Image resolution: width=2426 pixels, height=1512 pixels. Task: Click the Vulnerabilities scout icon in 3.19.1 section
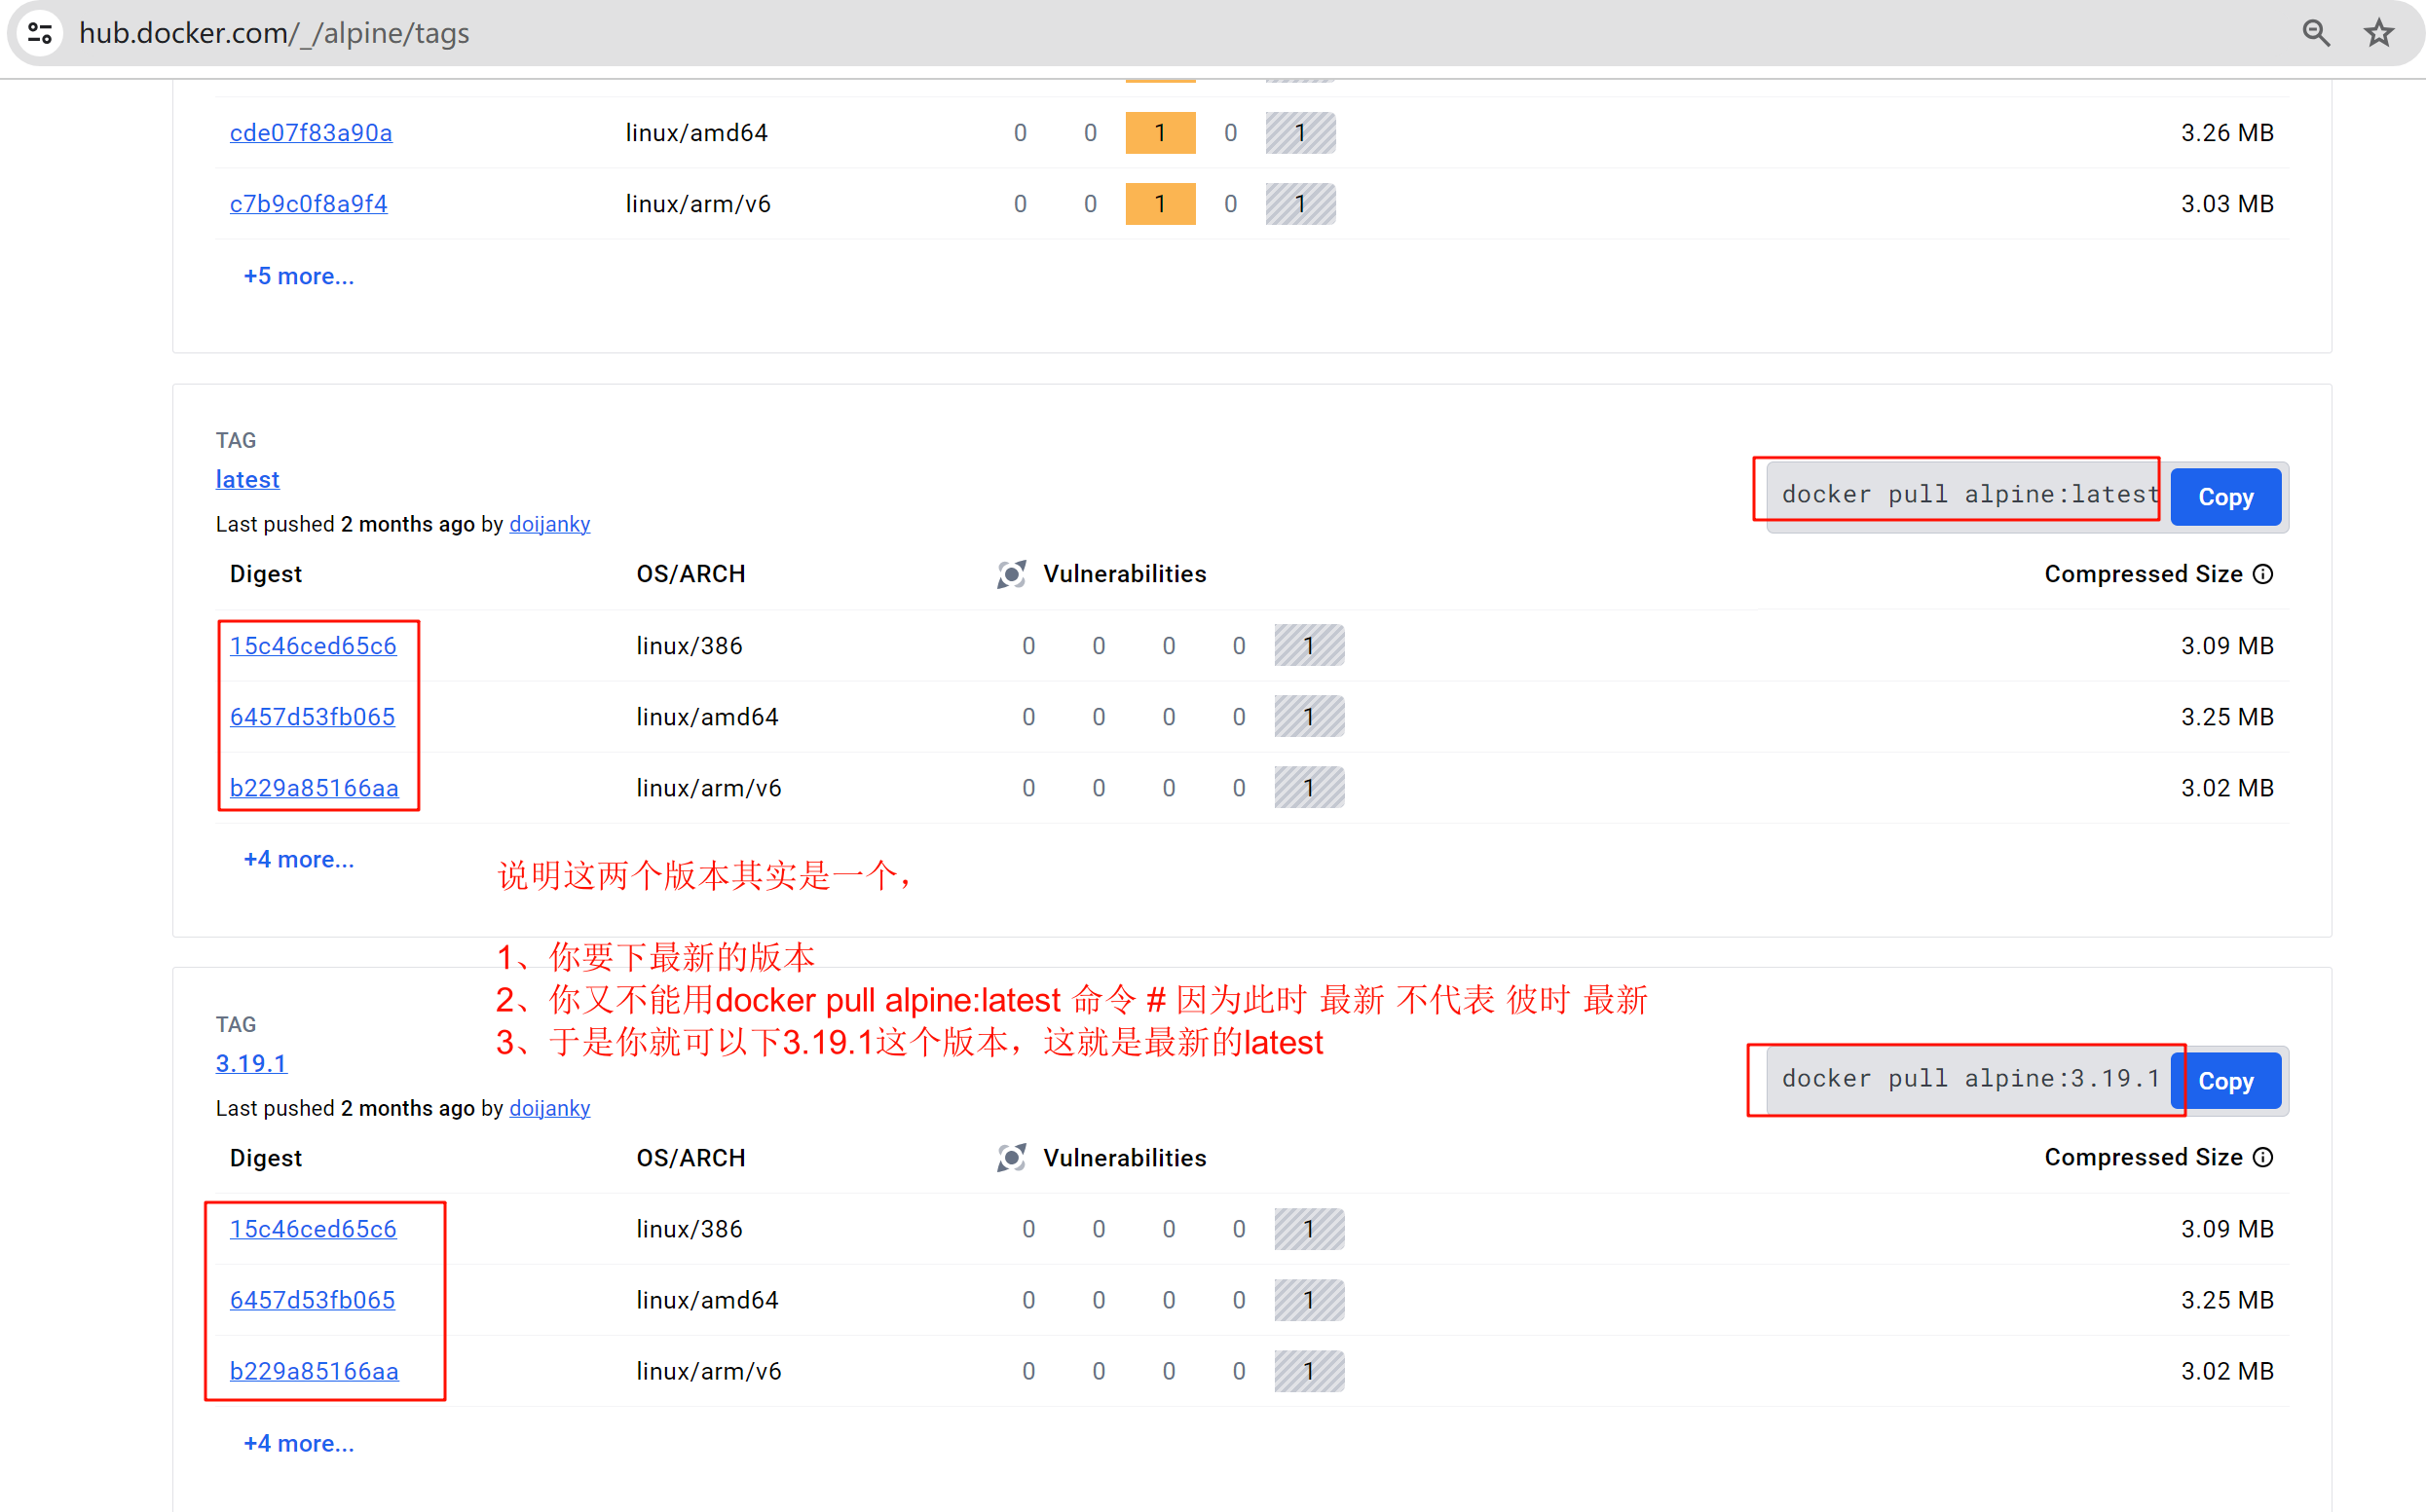(x=1011, y=1158)
